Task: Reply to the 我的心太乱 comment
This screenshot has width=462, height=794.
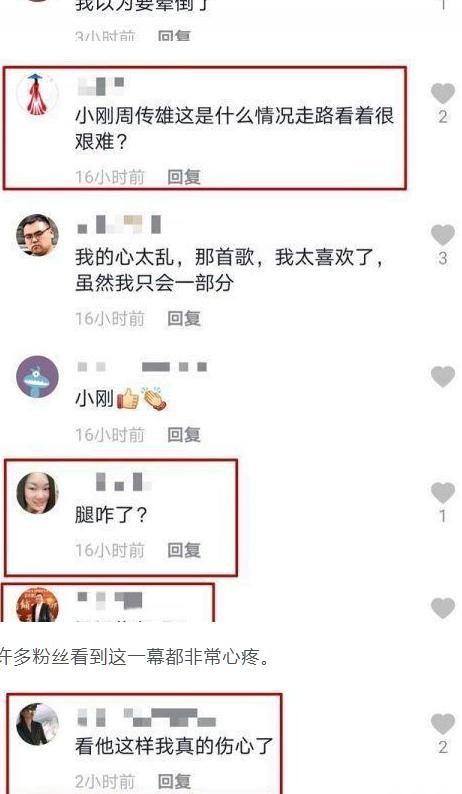Action: (x=184, y=319)
